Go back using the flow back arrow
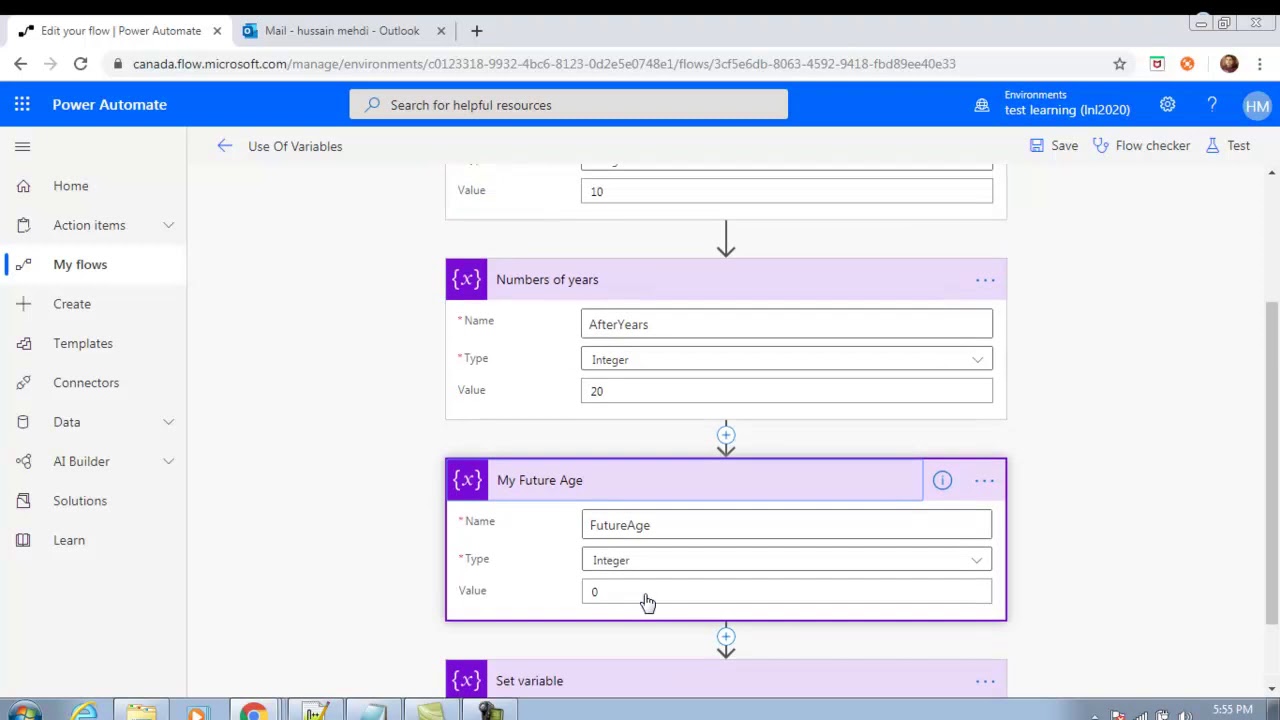 [x=225, y=146]
